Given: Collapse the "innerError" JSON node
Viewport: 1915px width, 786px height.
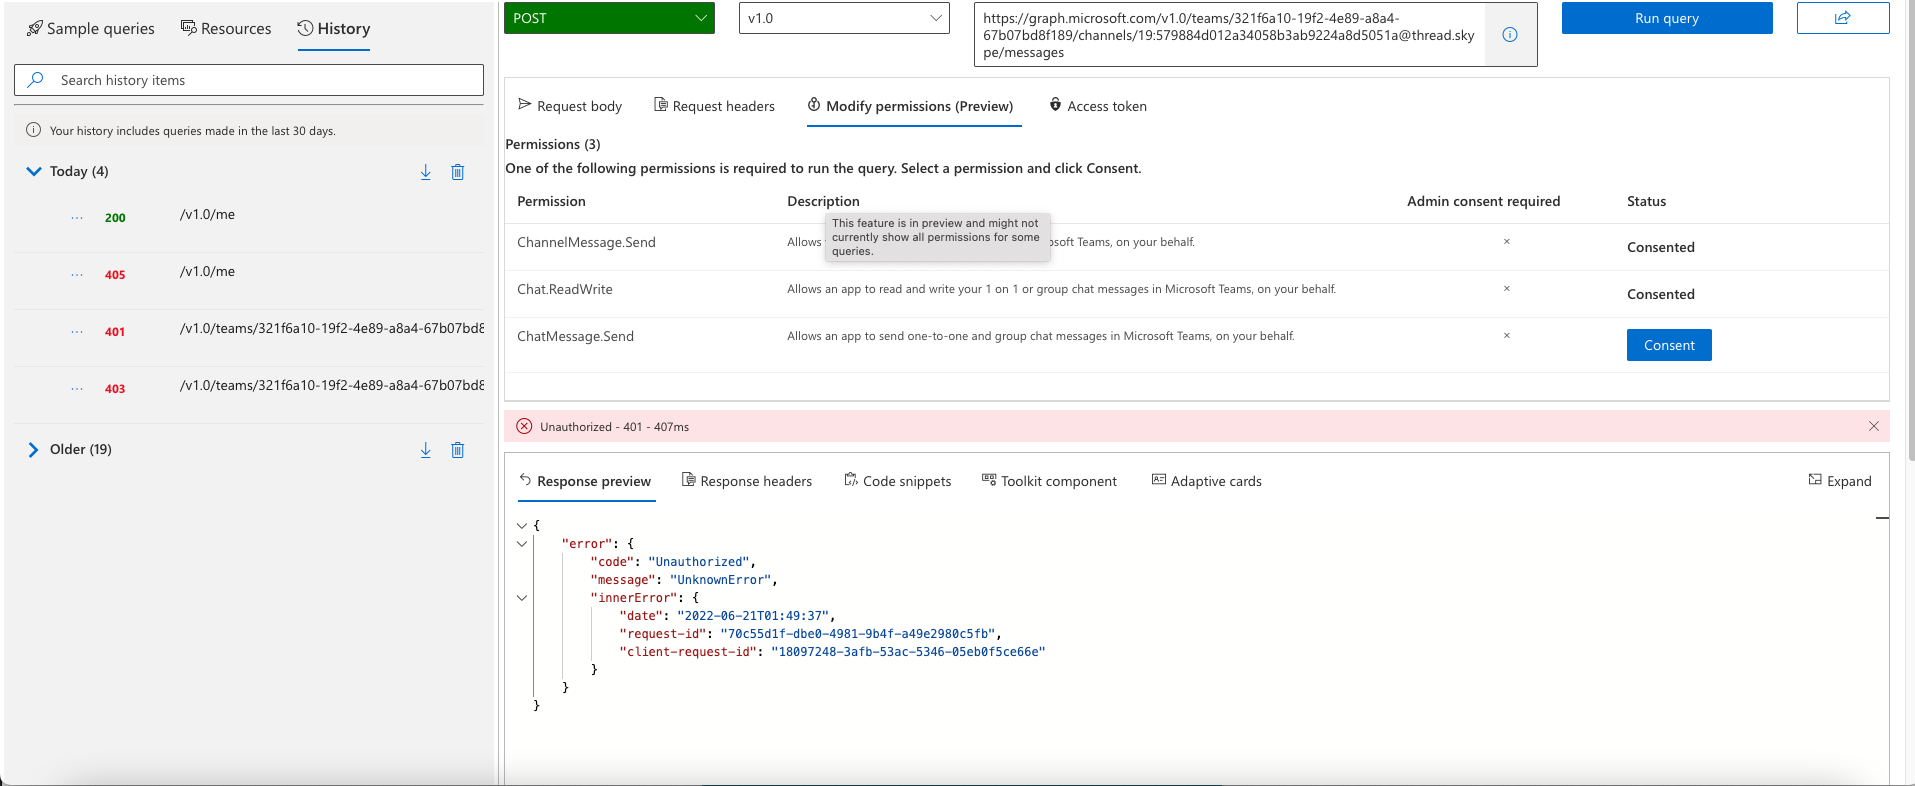Looking at the screenshot, I should [x=521, y=598].
